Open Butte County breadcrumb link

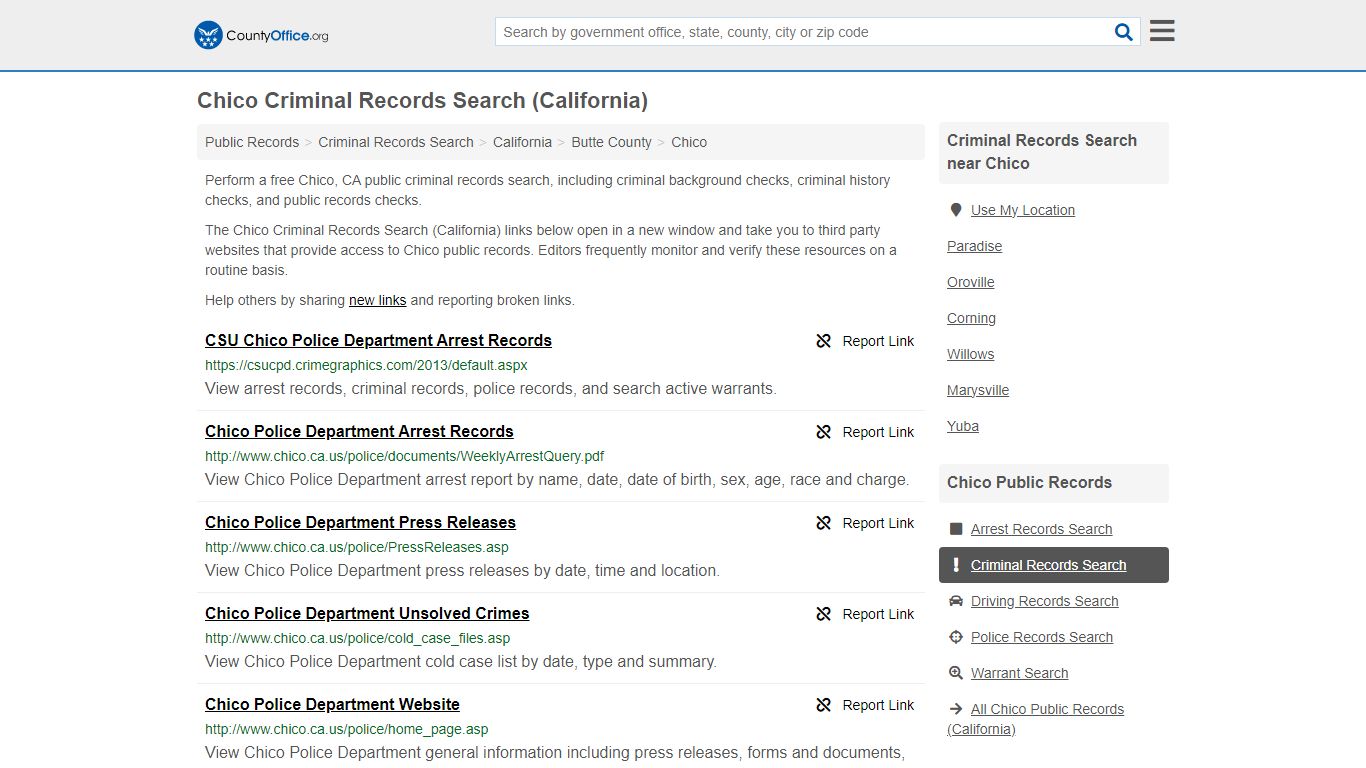(x=611, y=142)
